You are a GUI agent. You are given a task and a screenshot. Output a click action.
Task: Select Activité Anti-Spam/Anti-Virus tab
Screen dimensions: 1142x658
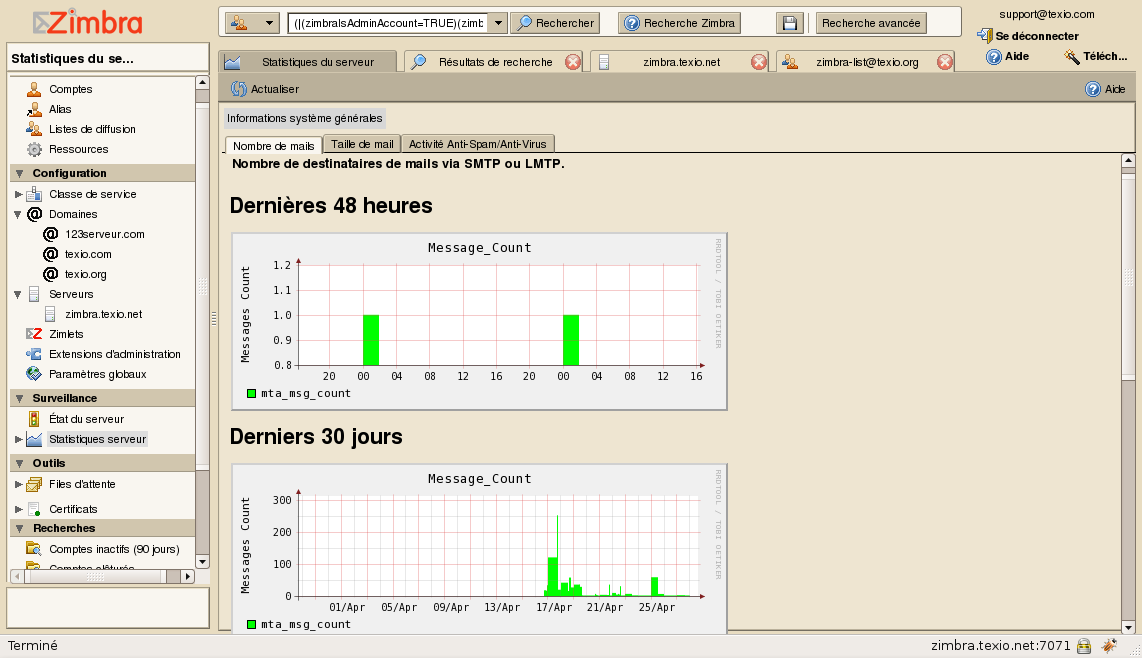click(x=478, y=144)
